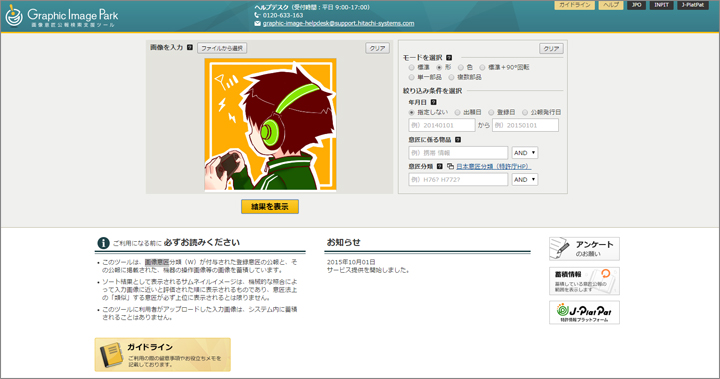This screenshot has width=720, height=379.
Task: Open the yellow ガイドライン banner at bottom
Action: [163, 355]
